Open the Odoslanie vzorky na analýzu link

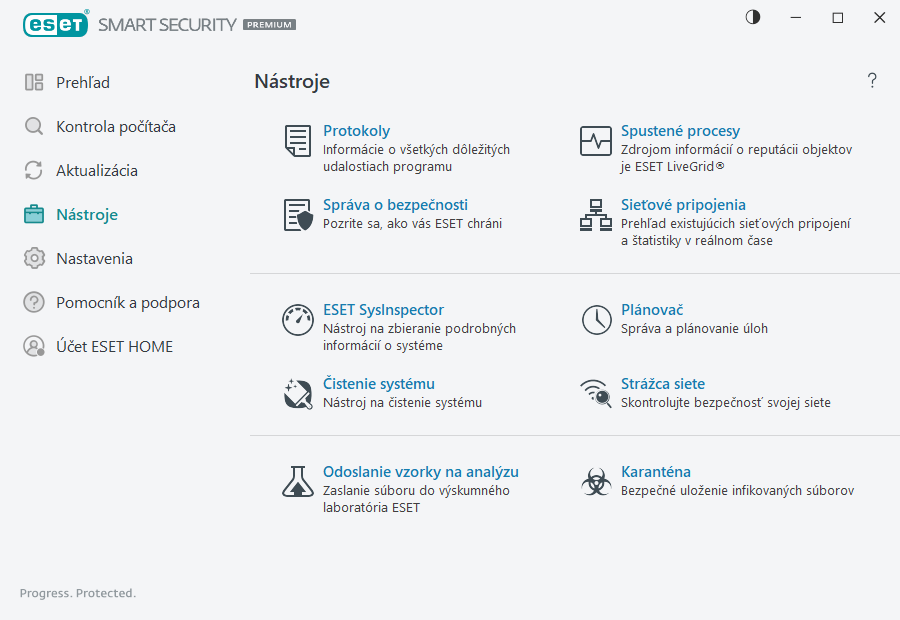click(x=420, y=472)
